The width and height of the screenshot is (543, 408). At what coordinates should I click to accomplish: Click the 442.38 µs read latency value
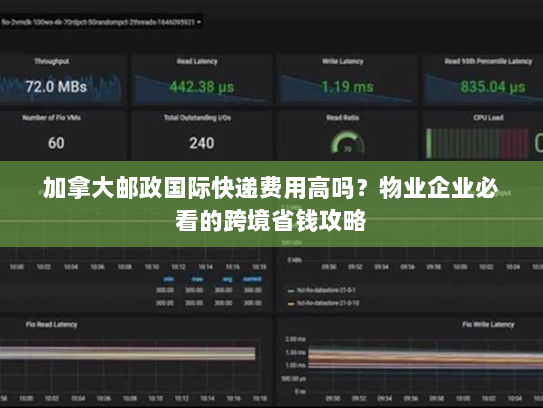[x=202, y=86]
